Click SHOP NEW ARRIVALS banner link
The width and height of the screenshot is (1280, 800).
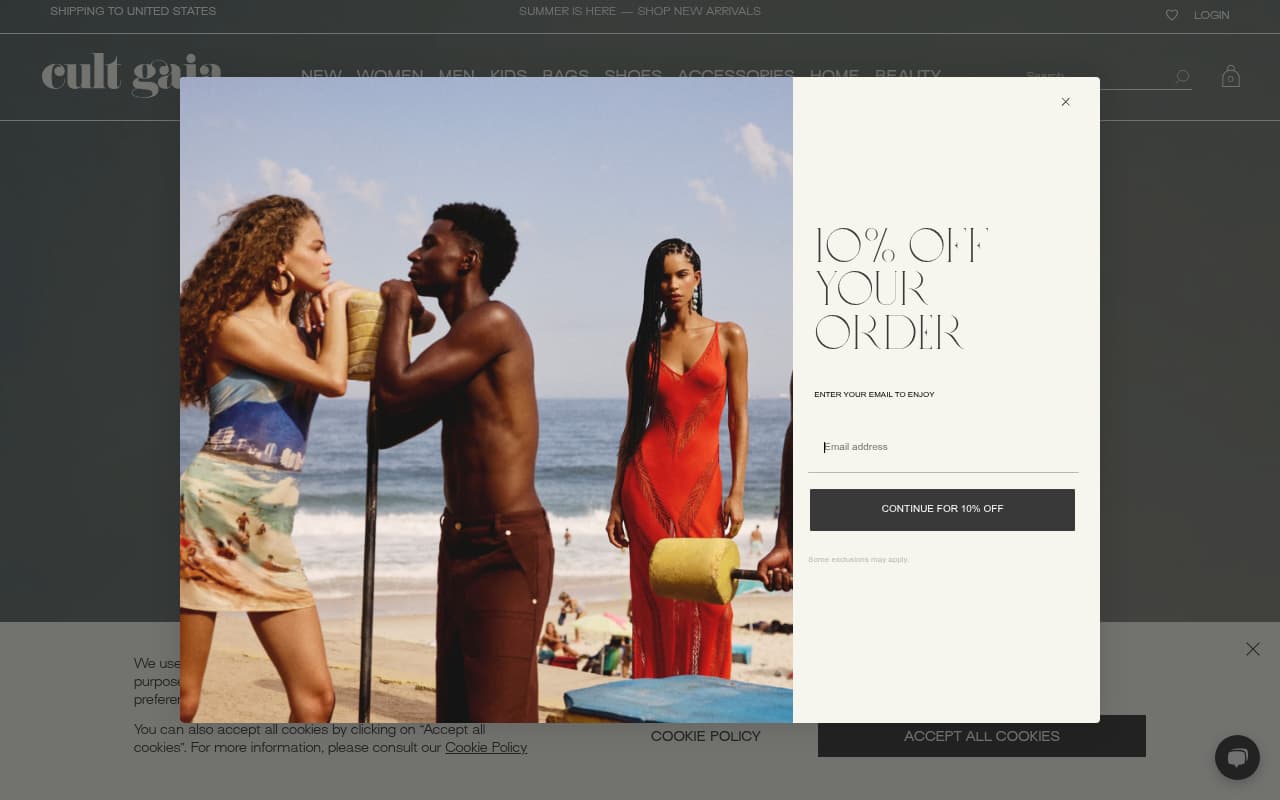[x=699, y=11]
